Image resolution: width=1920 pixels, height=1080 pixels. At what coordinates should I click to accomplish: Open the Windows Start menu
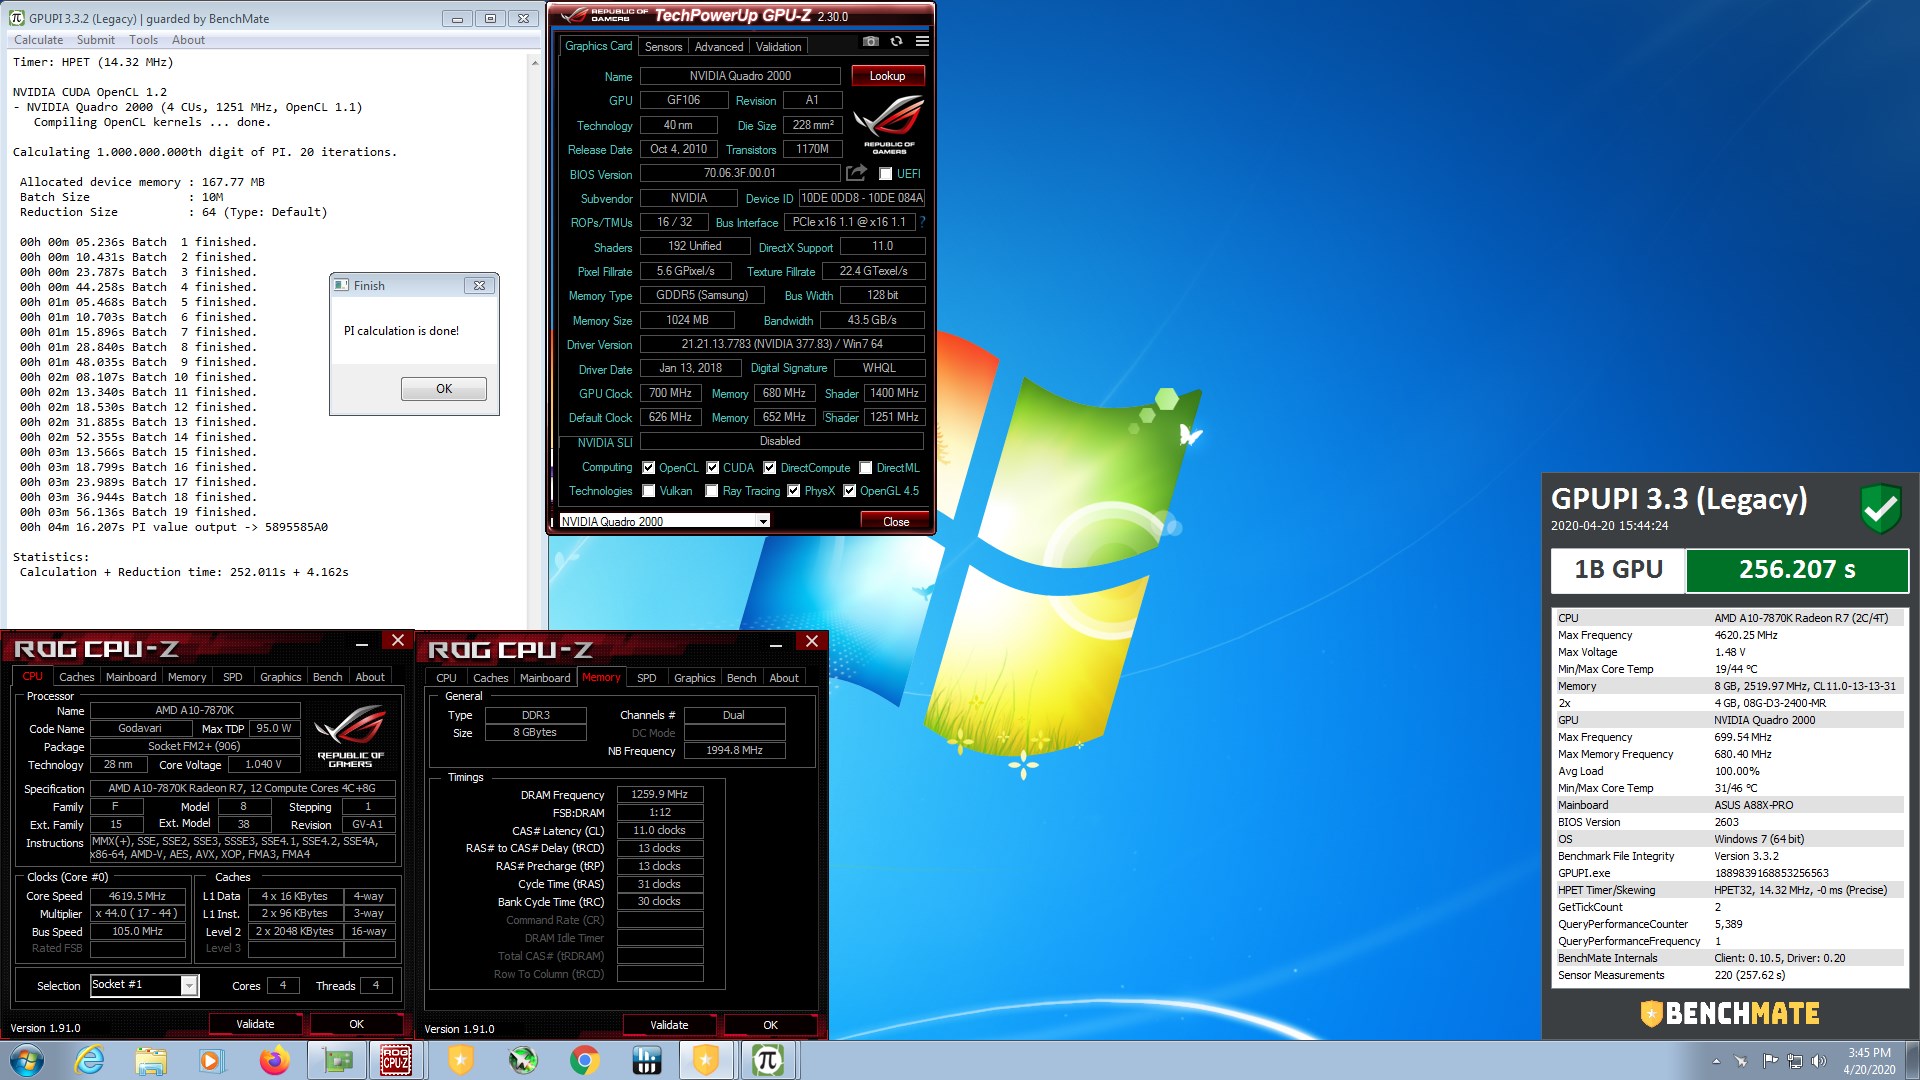tap(27, 1060)
